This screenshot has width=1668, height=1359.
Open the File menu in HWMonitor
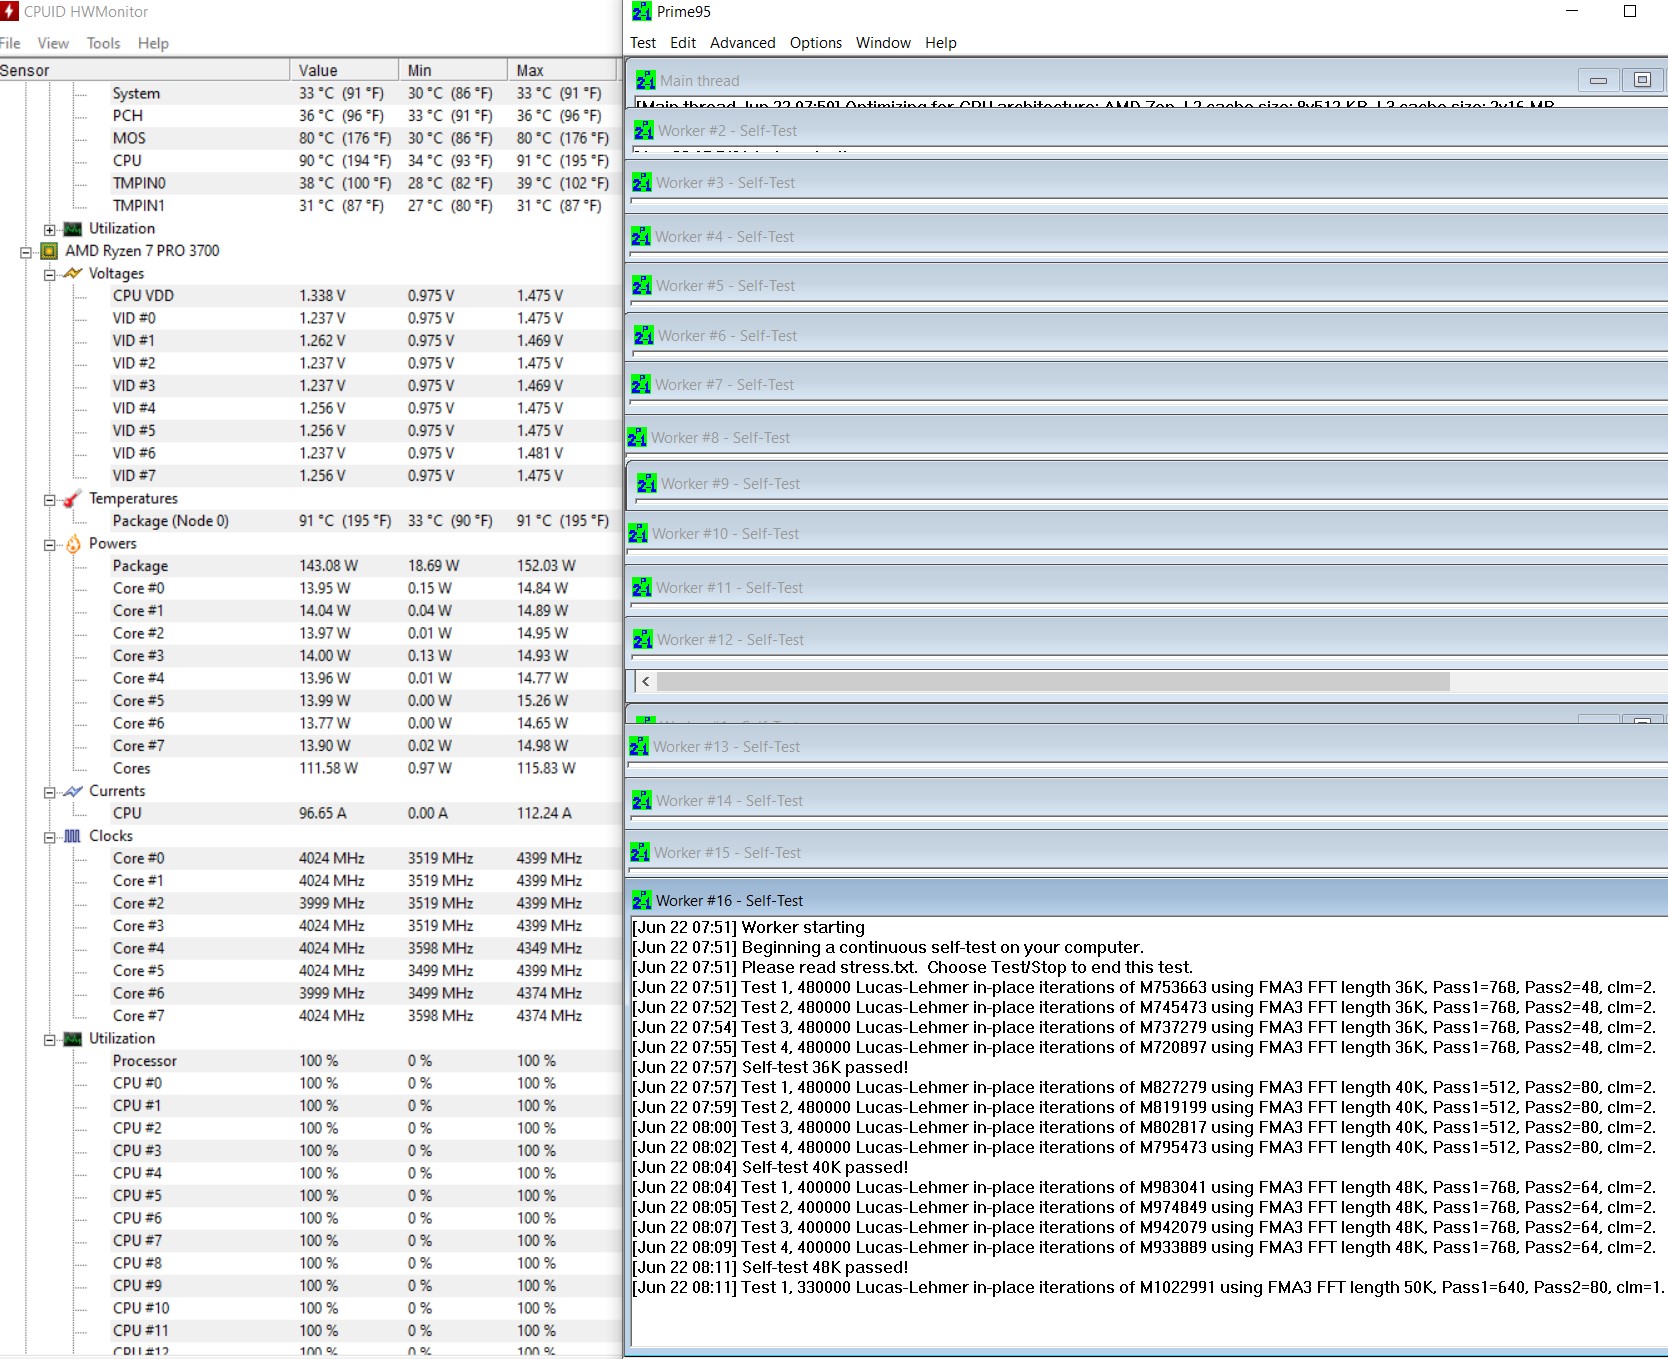pyautogui.click(x=10, y=43)
